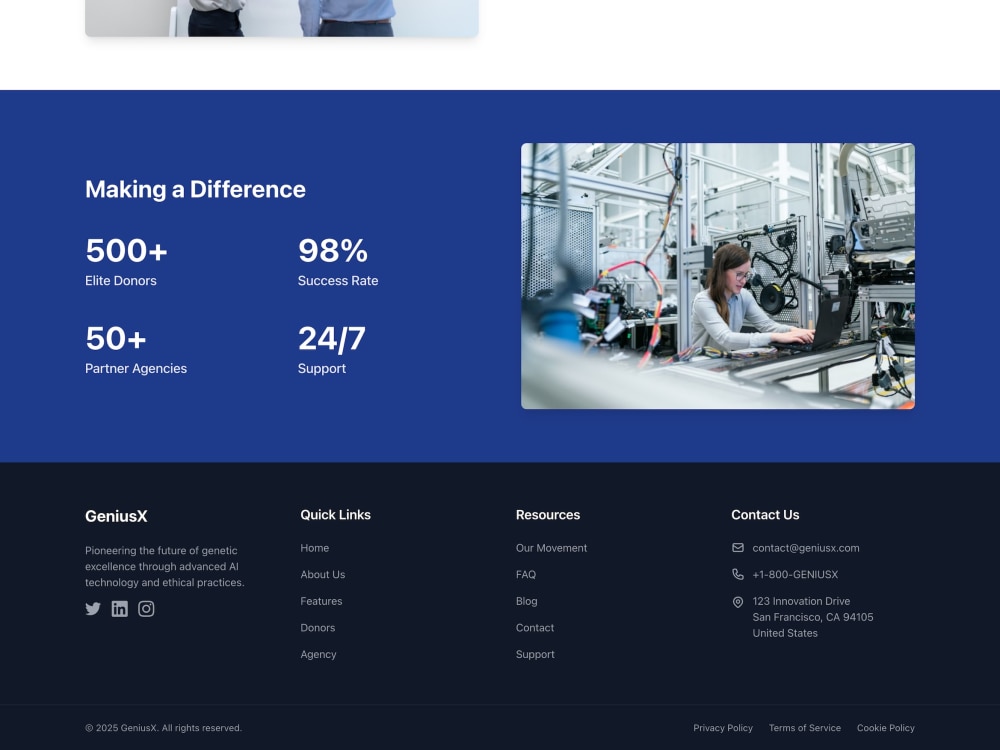The width and height of the screenshot is (1000, 750).
Task: Select the GeniusX logo text
Action: coord(116,516)
